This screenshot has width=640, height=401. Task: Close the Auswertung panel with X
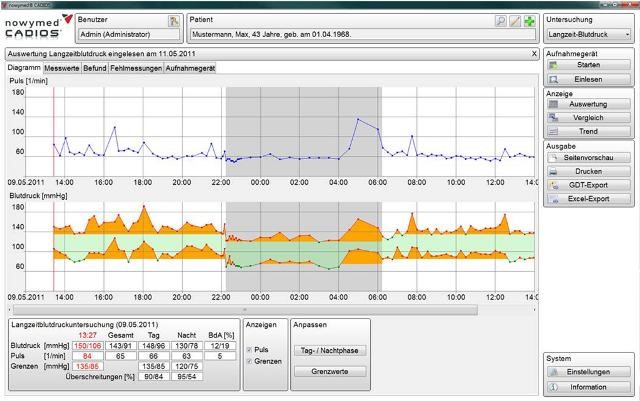pyautogui.click(x=534, y=53)
